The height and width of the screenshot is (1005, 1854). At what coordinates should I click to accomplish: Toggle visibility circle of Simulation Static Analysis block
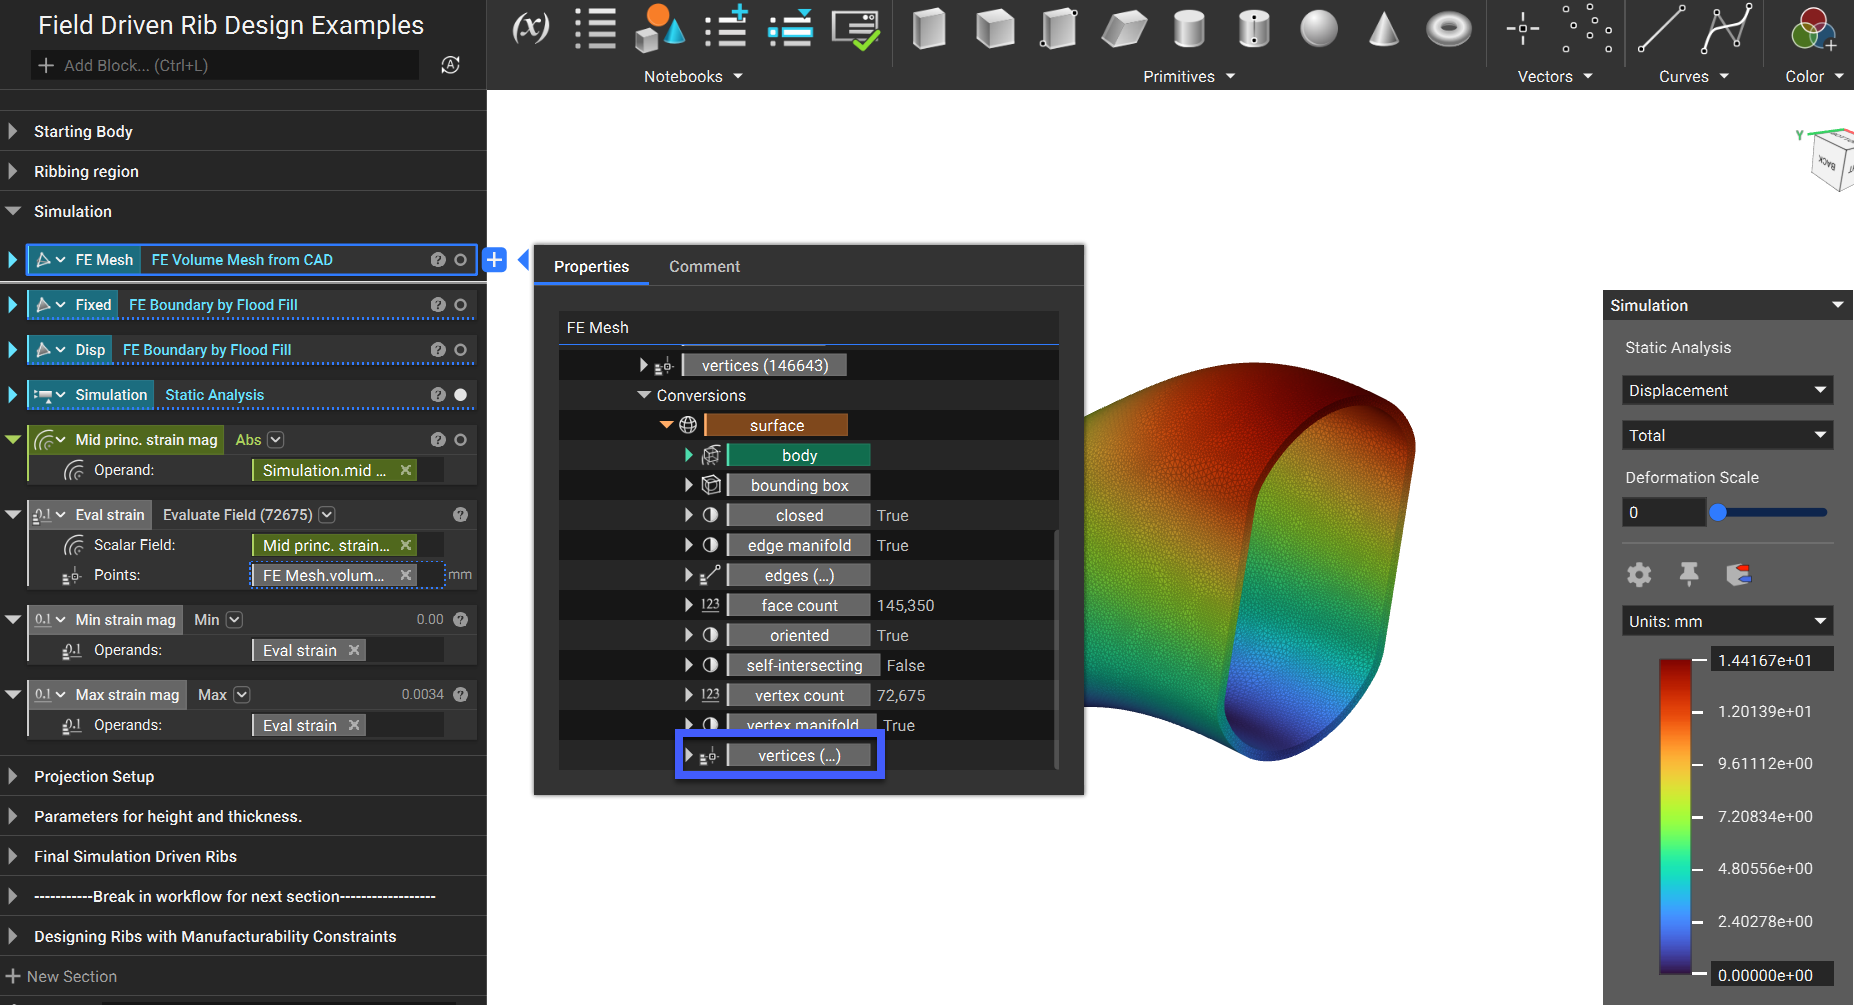pyautogui.click(x=460, y=395)
